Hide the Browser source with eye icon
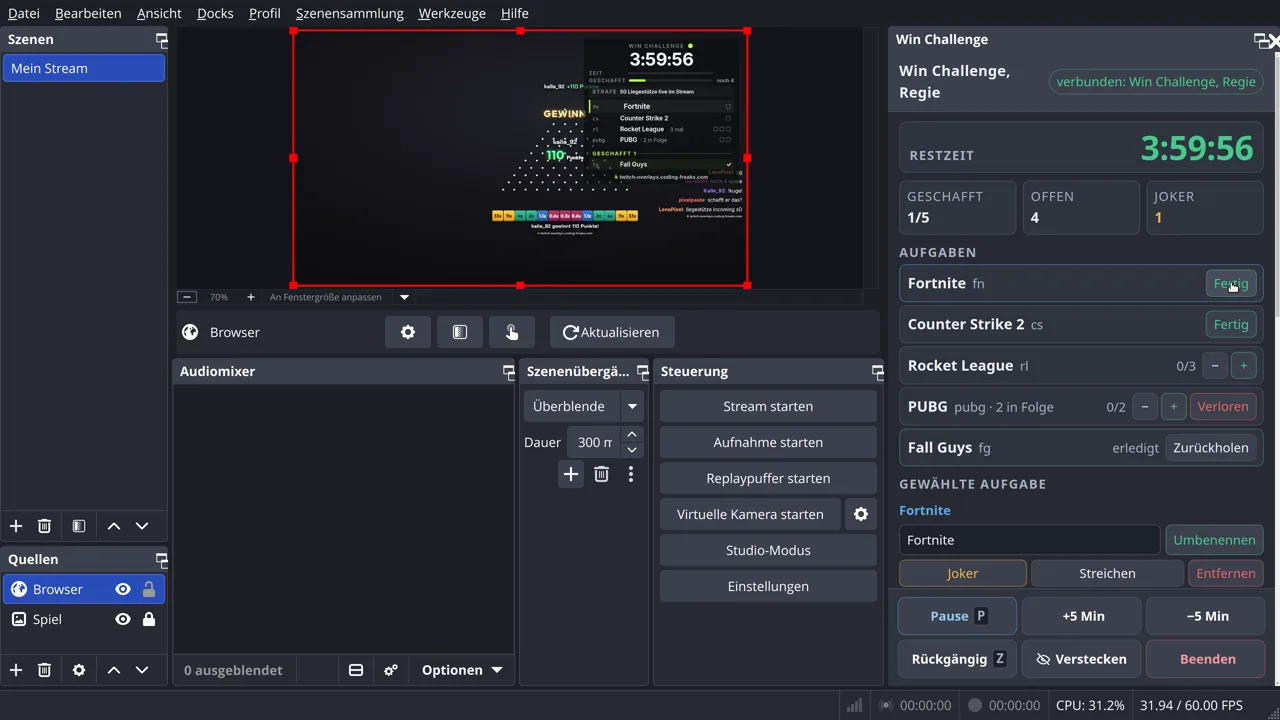 123,589
